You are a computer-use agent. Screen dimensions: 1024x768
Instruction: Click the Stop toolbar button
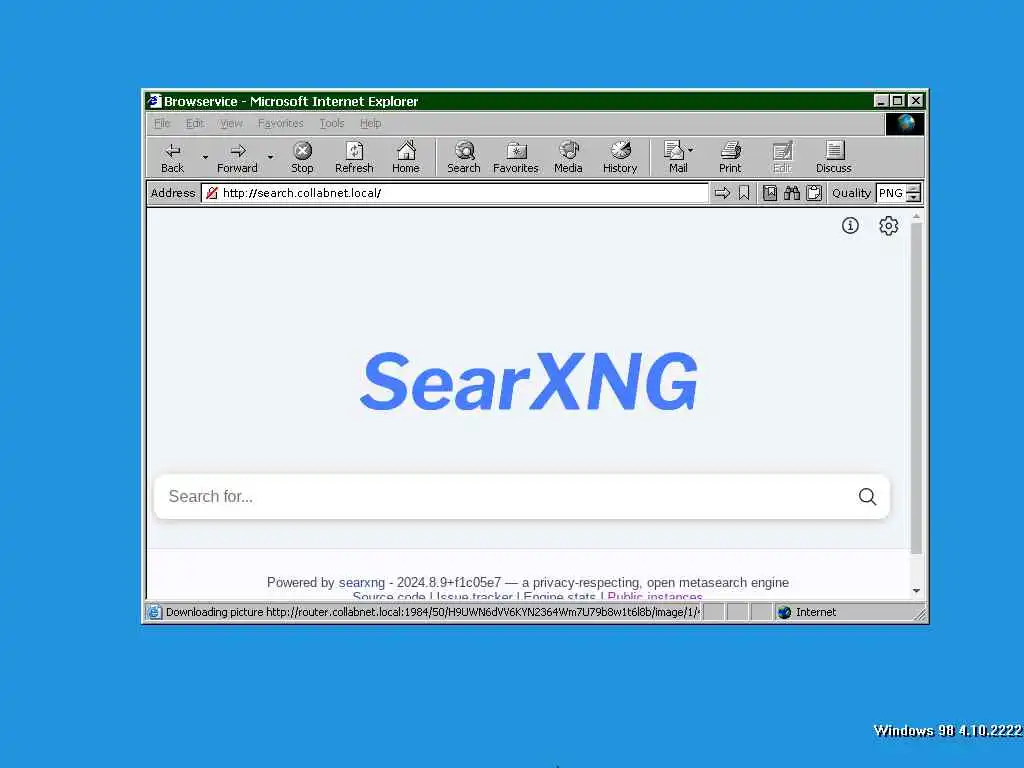[302, 158]
